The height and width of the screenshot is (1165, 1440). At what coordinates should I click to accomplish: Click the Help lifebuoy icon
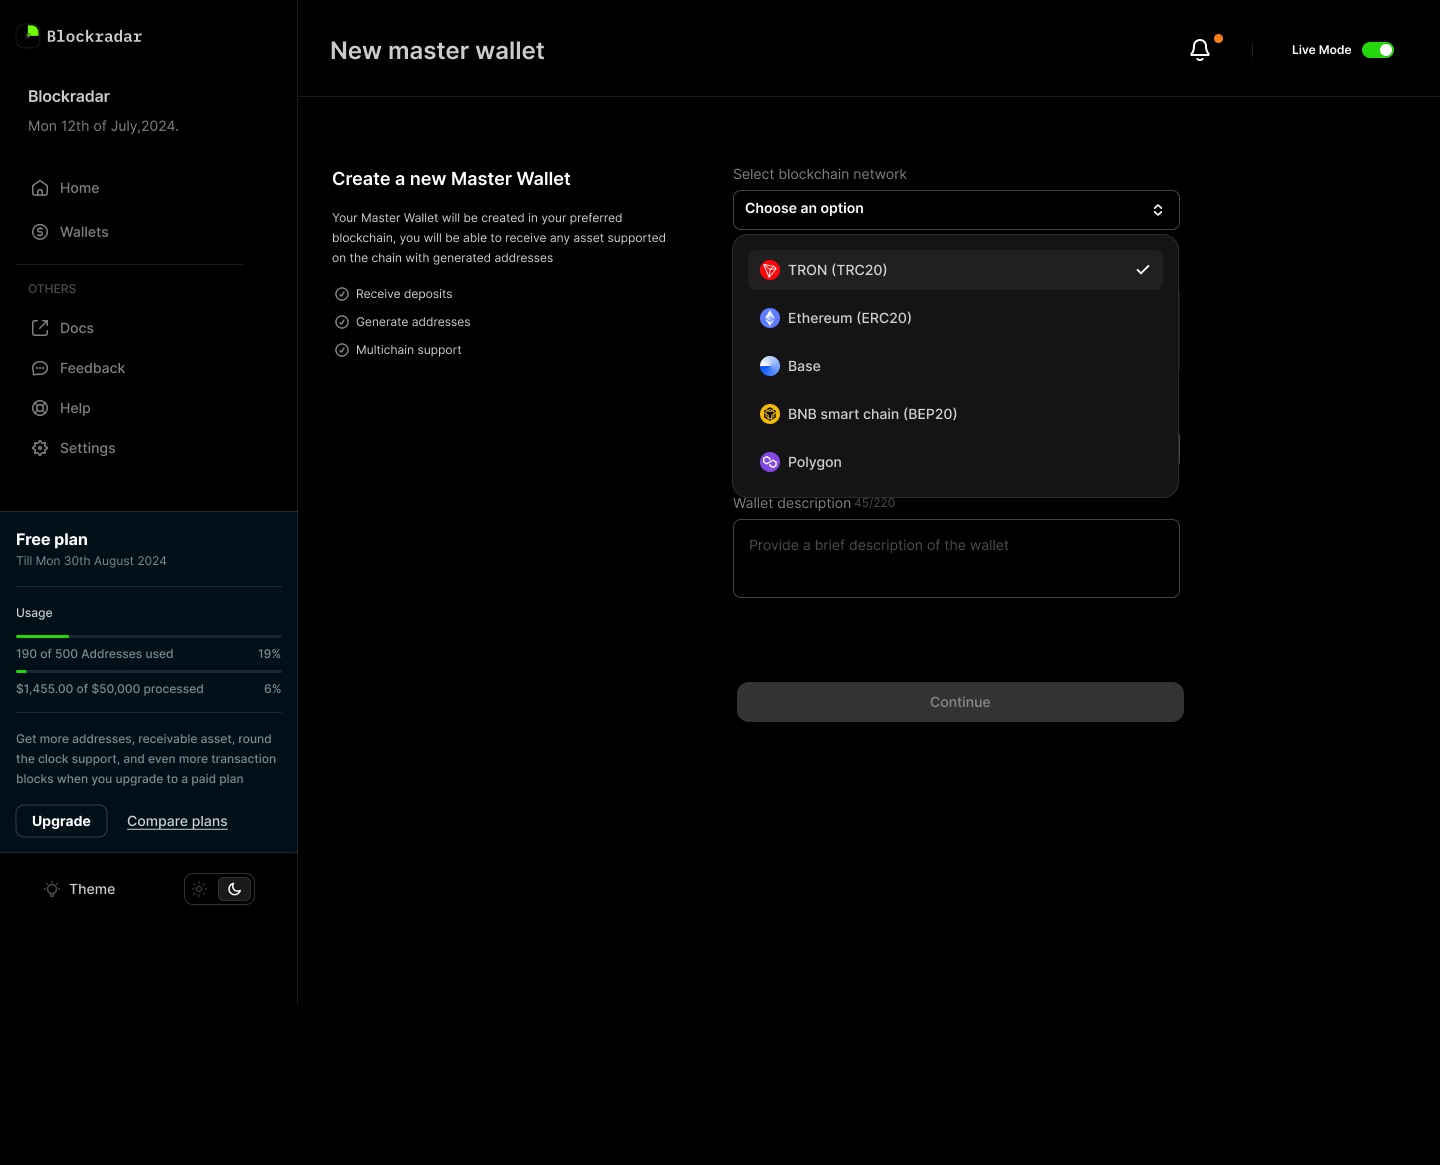click(40, 408)
